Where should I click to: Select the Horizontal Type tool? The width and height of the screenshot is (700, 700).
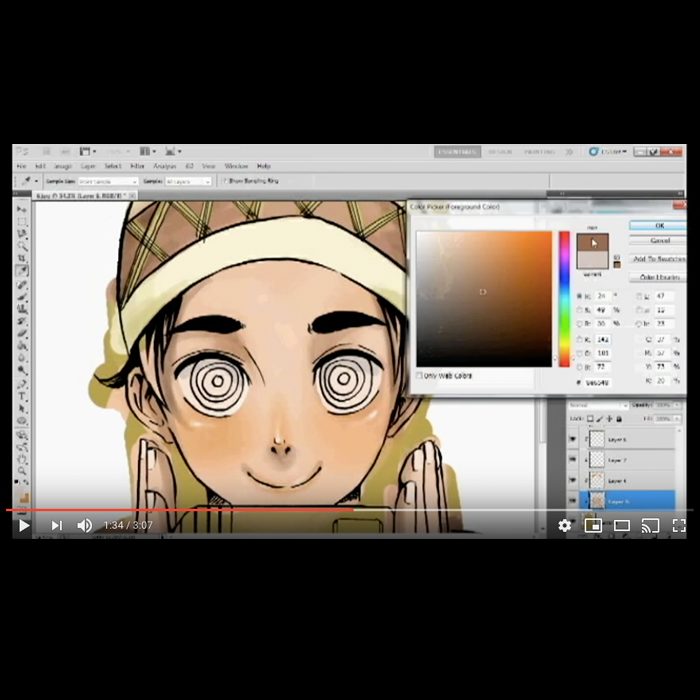click(21, 396)
